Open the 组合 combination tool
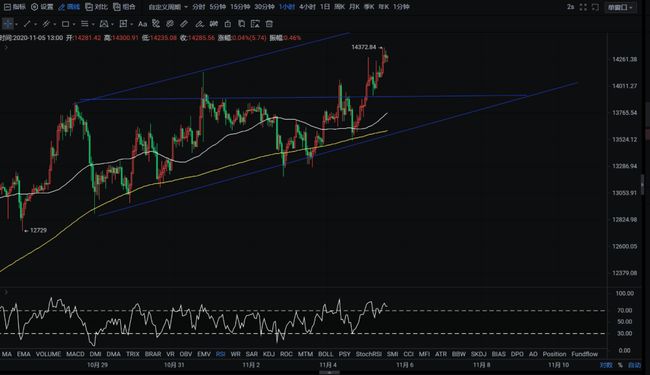Image resolution: width=650 pixels, height=375 pixels. tap(124, 7)
